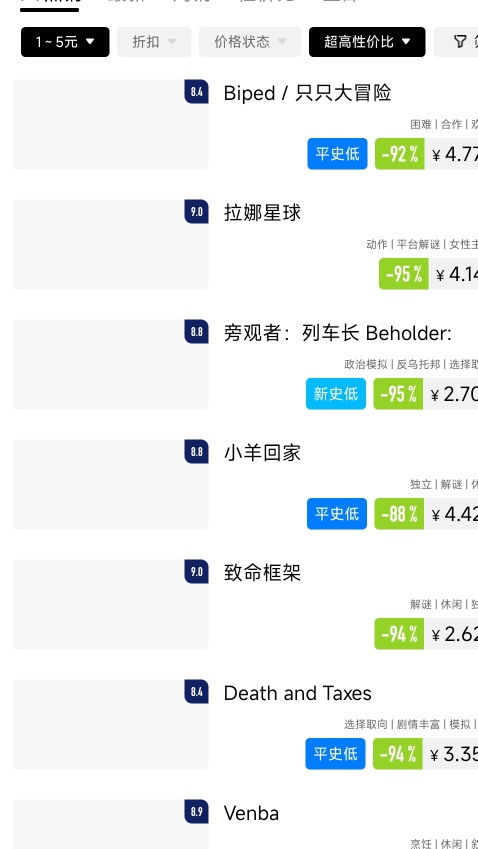
Task: Click the 8.4 rating badge on Biped
Action: pos(197,92)
